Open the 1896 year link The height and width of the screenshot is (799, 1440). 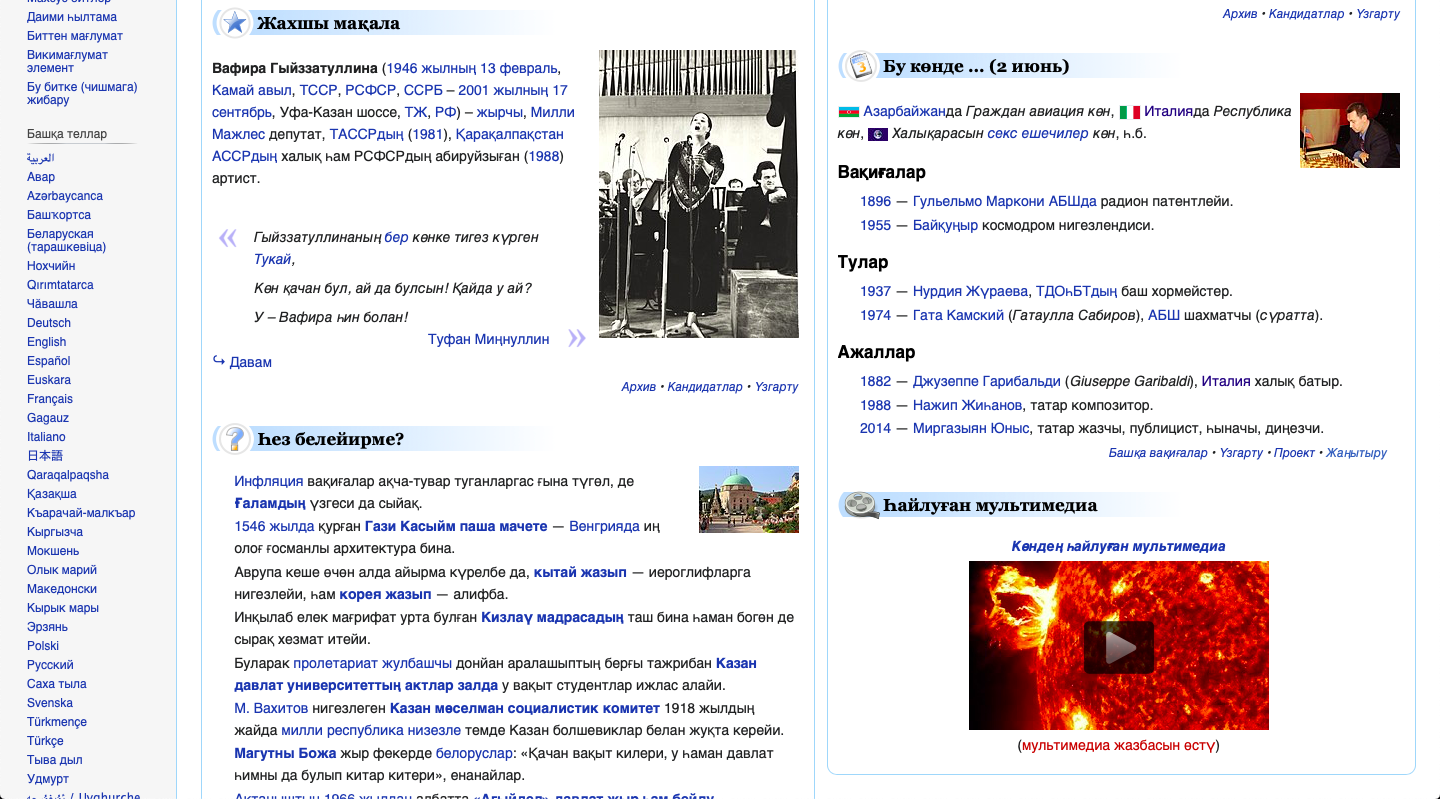tap(875, 201)
